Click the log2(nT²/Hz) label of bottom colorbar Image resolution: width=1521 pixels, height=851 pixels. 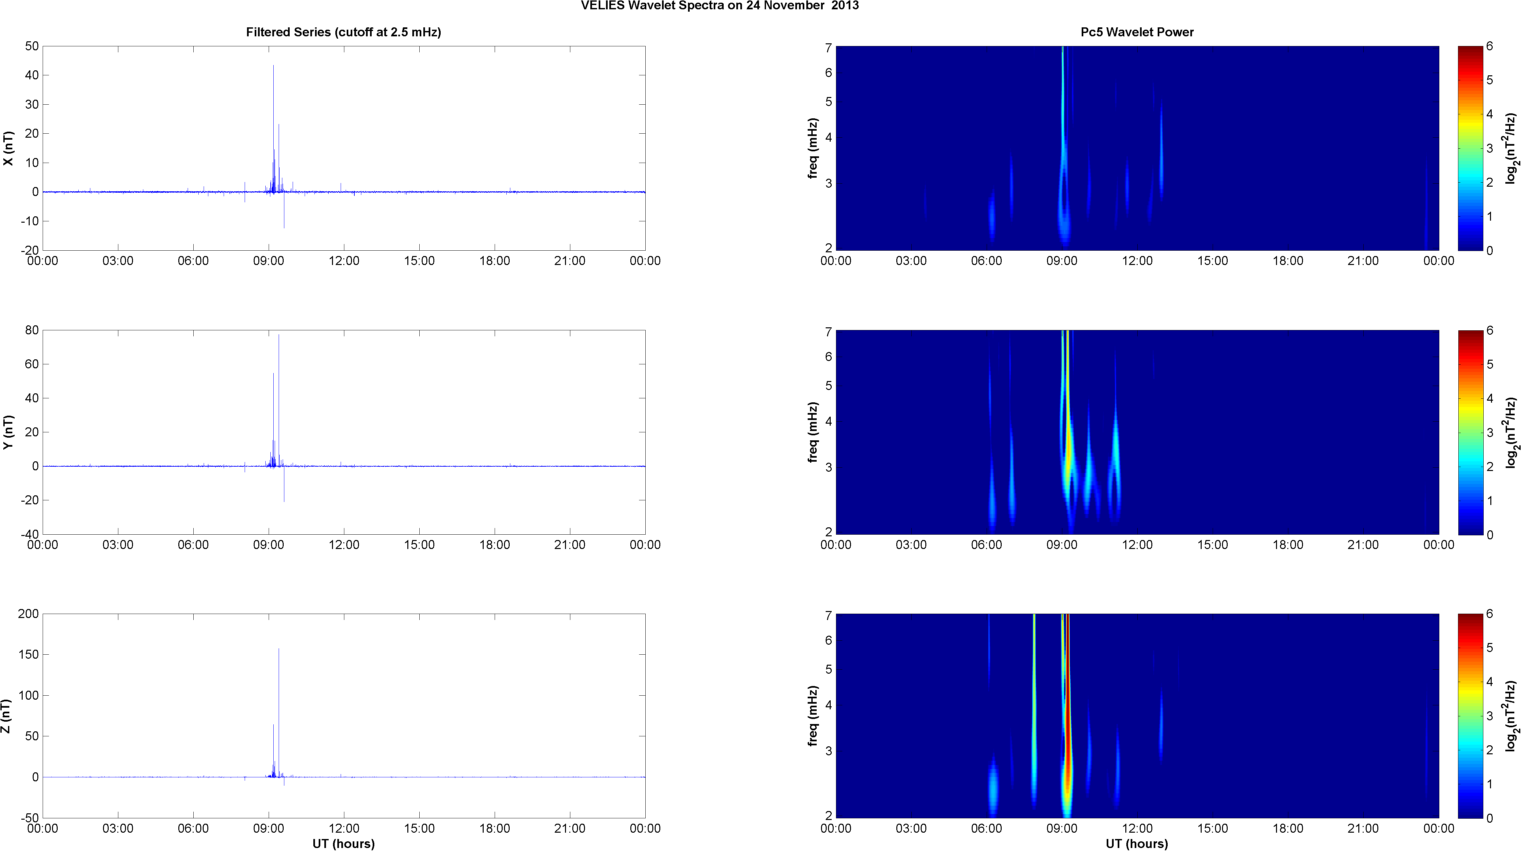pos(1511,716)
